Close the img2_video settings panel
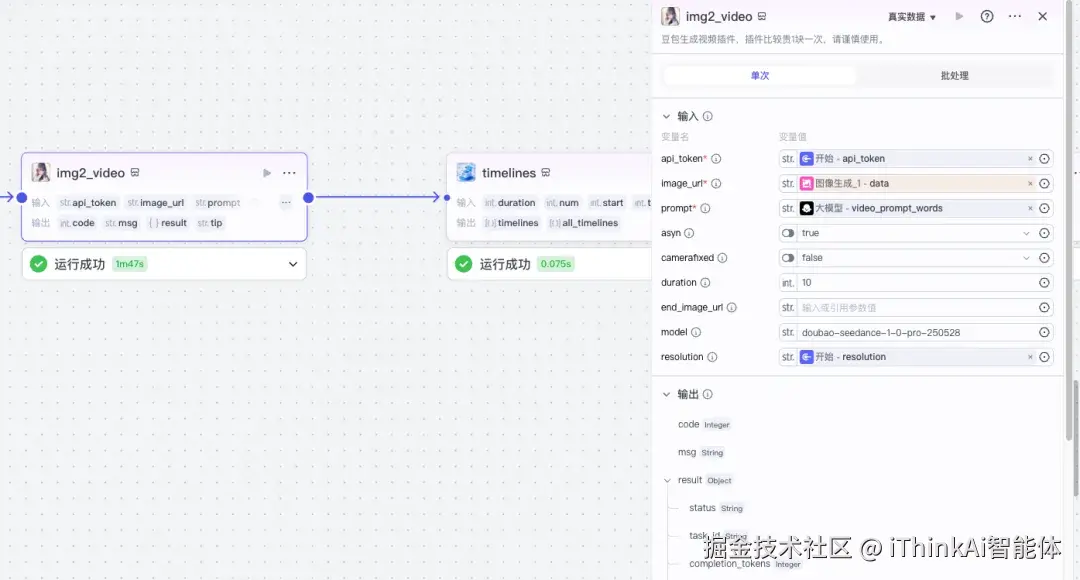 tap(1043, 17)
